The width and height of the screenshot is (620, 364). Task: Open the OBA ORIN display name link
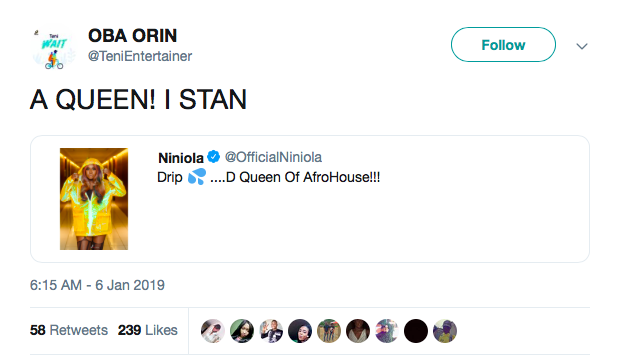pos(132,36)
